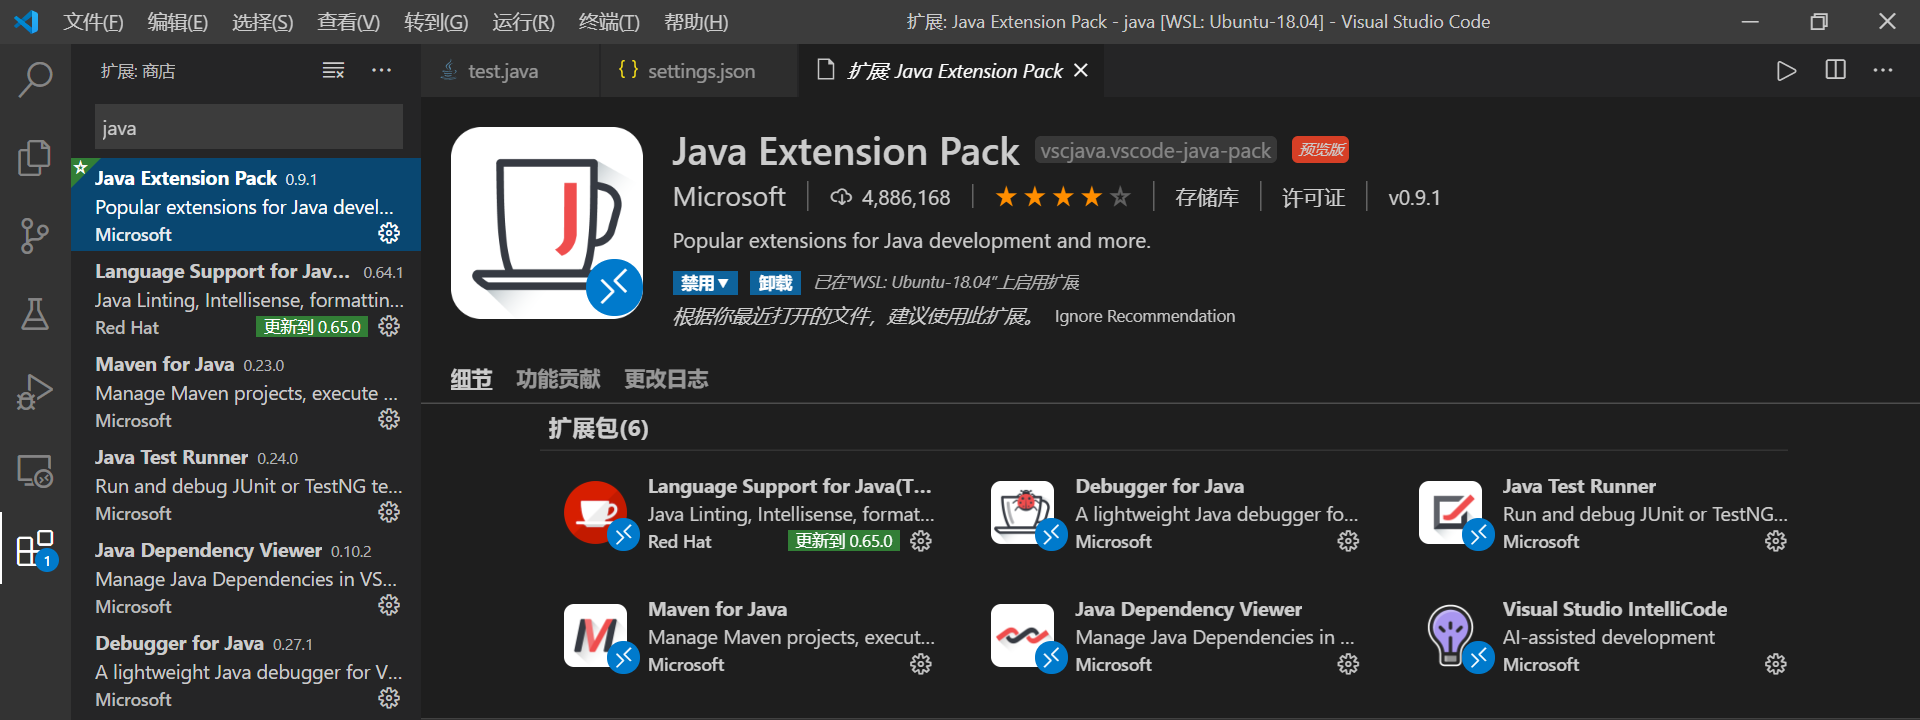Click split editor icon in top right

pos(1835,70)
